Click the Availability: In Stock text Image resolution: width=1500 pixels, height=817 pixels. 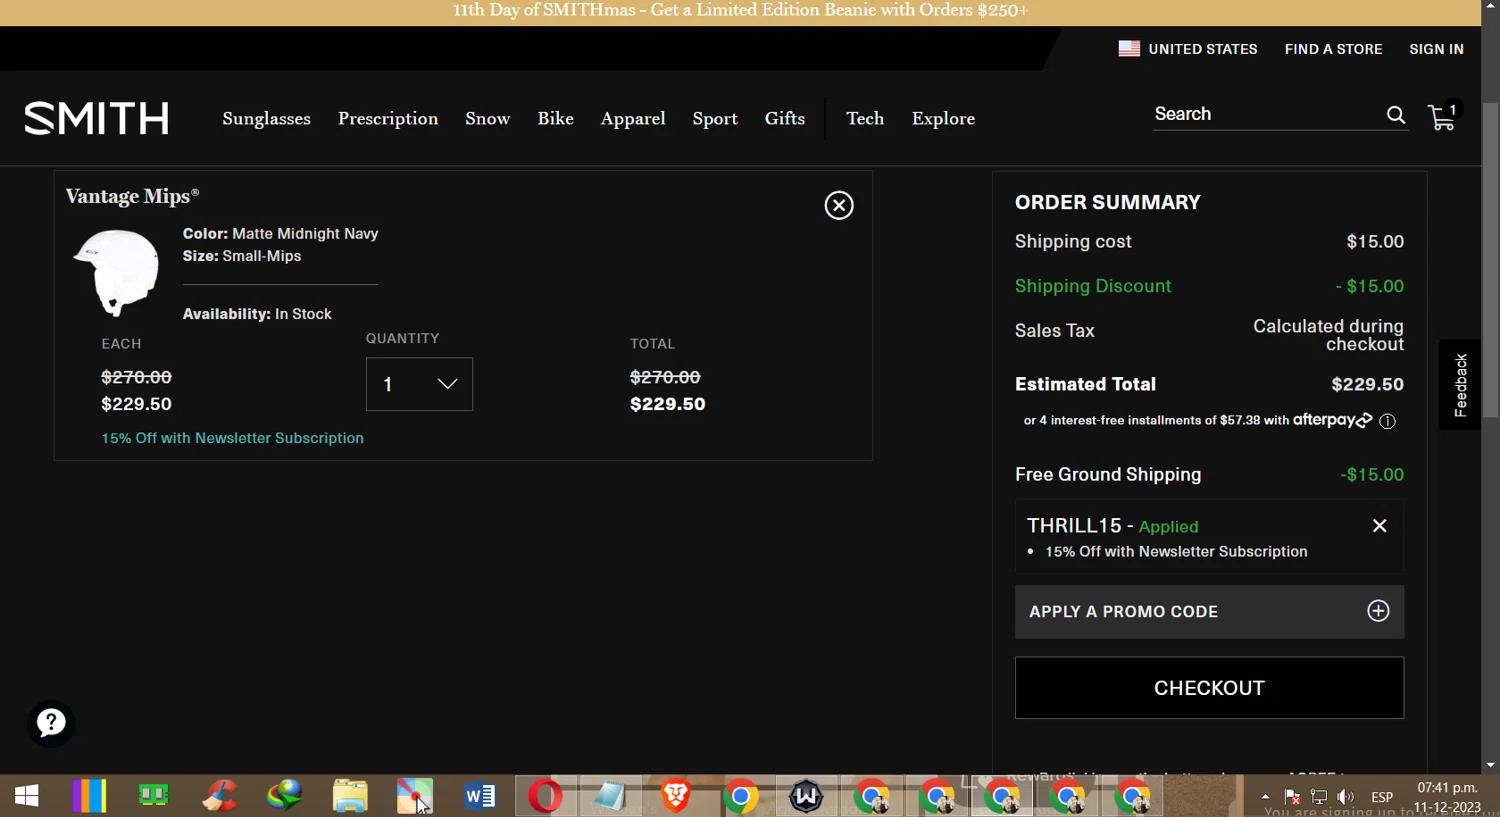click(x=257, y=314)
